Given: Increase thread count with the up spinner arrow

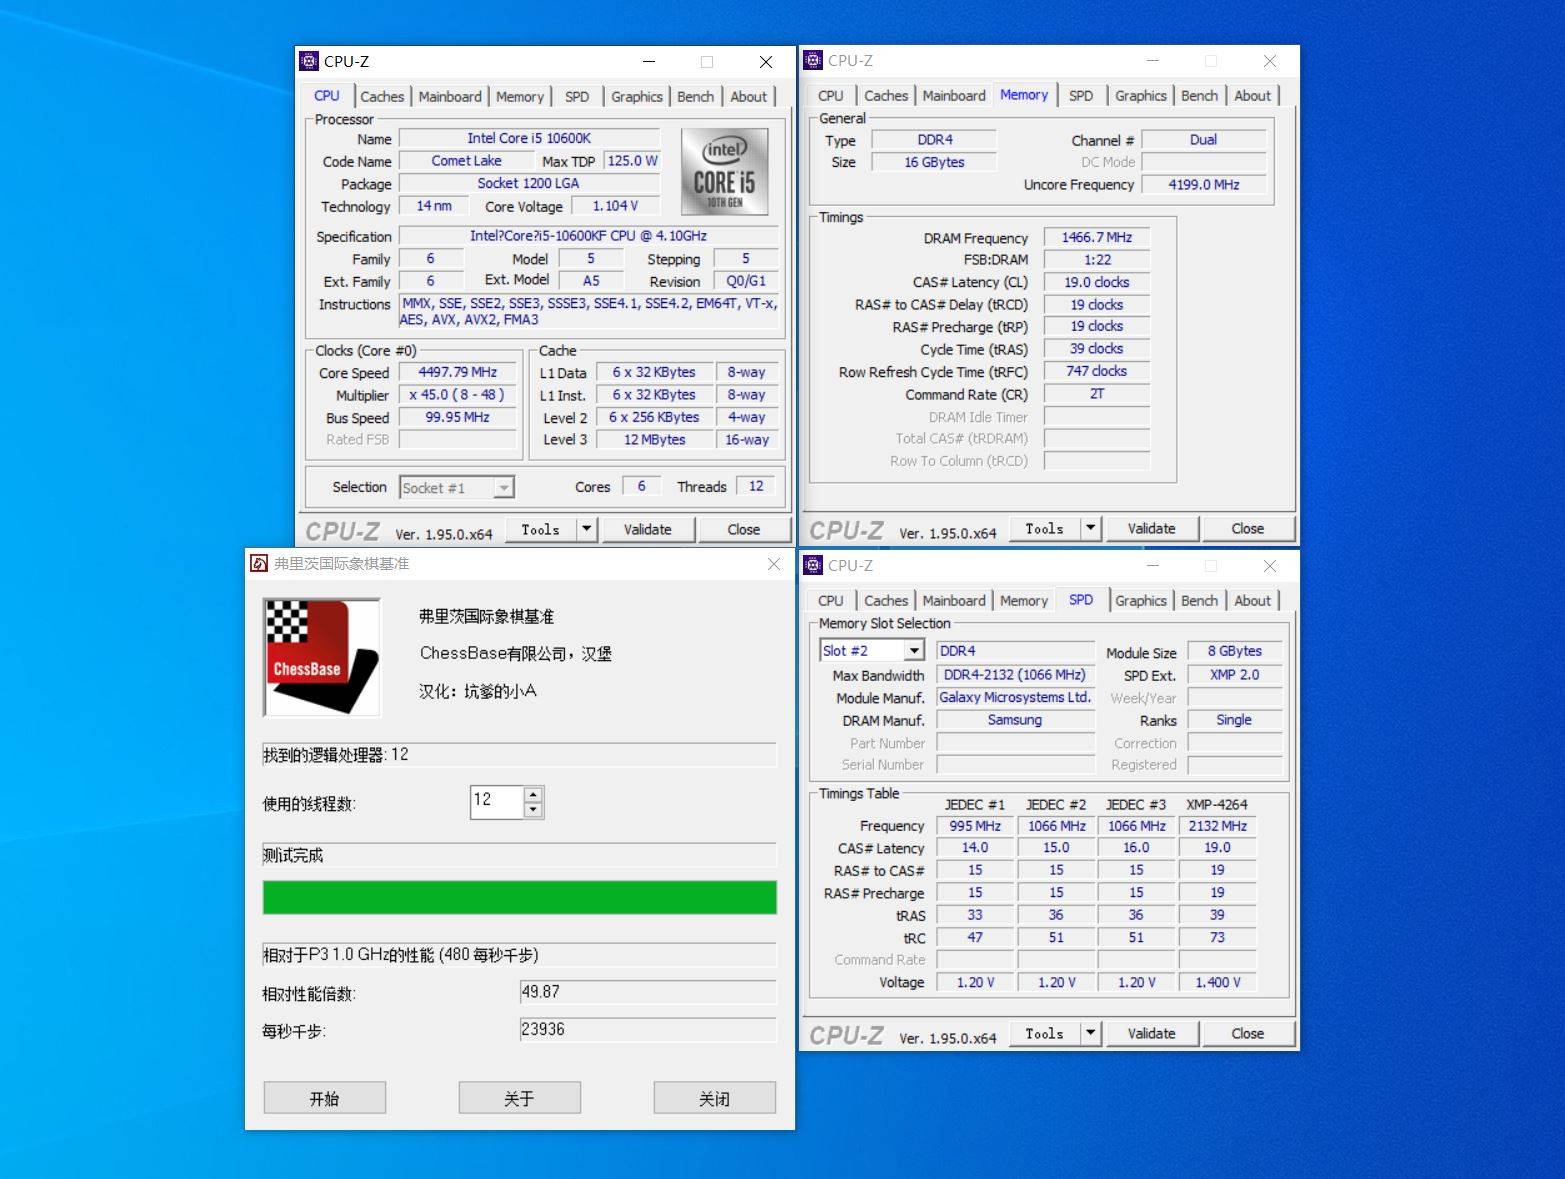Looking at the screenshot, I should tap(534, 795).
